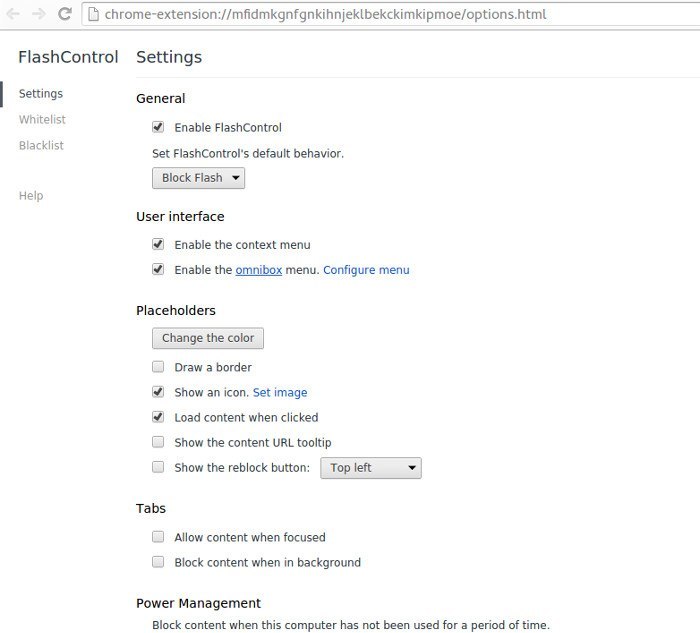Click the User interface heading

click(x=180, y=217)
